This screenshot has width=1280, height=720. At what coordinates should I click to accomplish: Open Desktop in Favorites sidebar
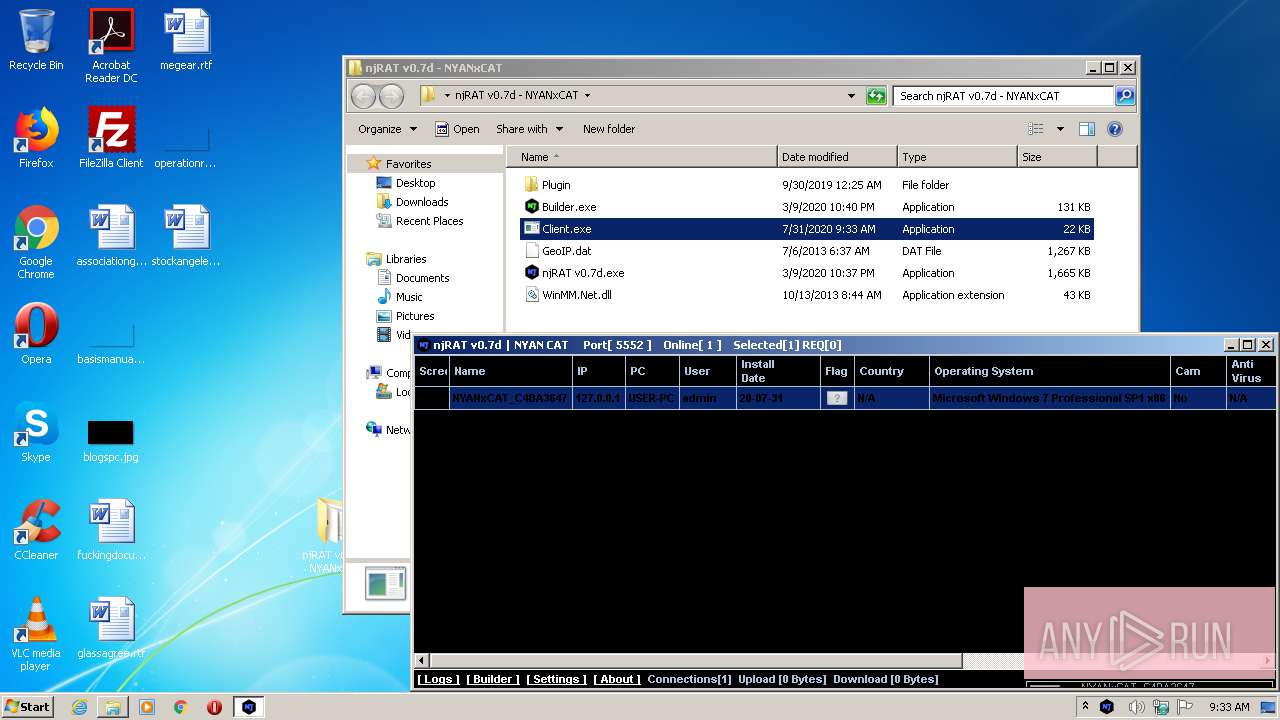406,183
